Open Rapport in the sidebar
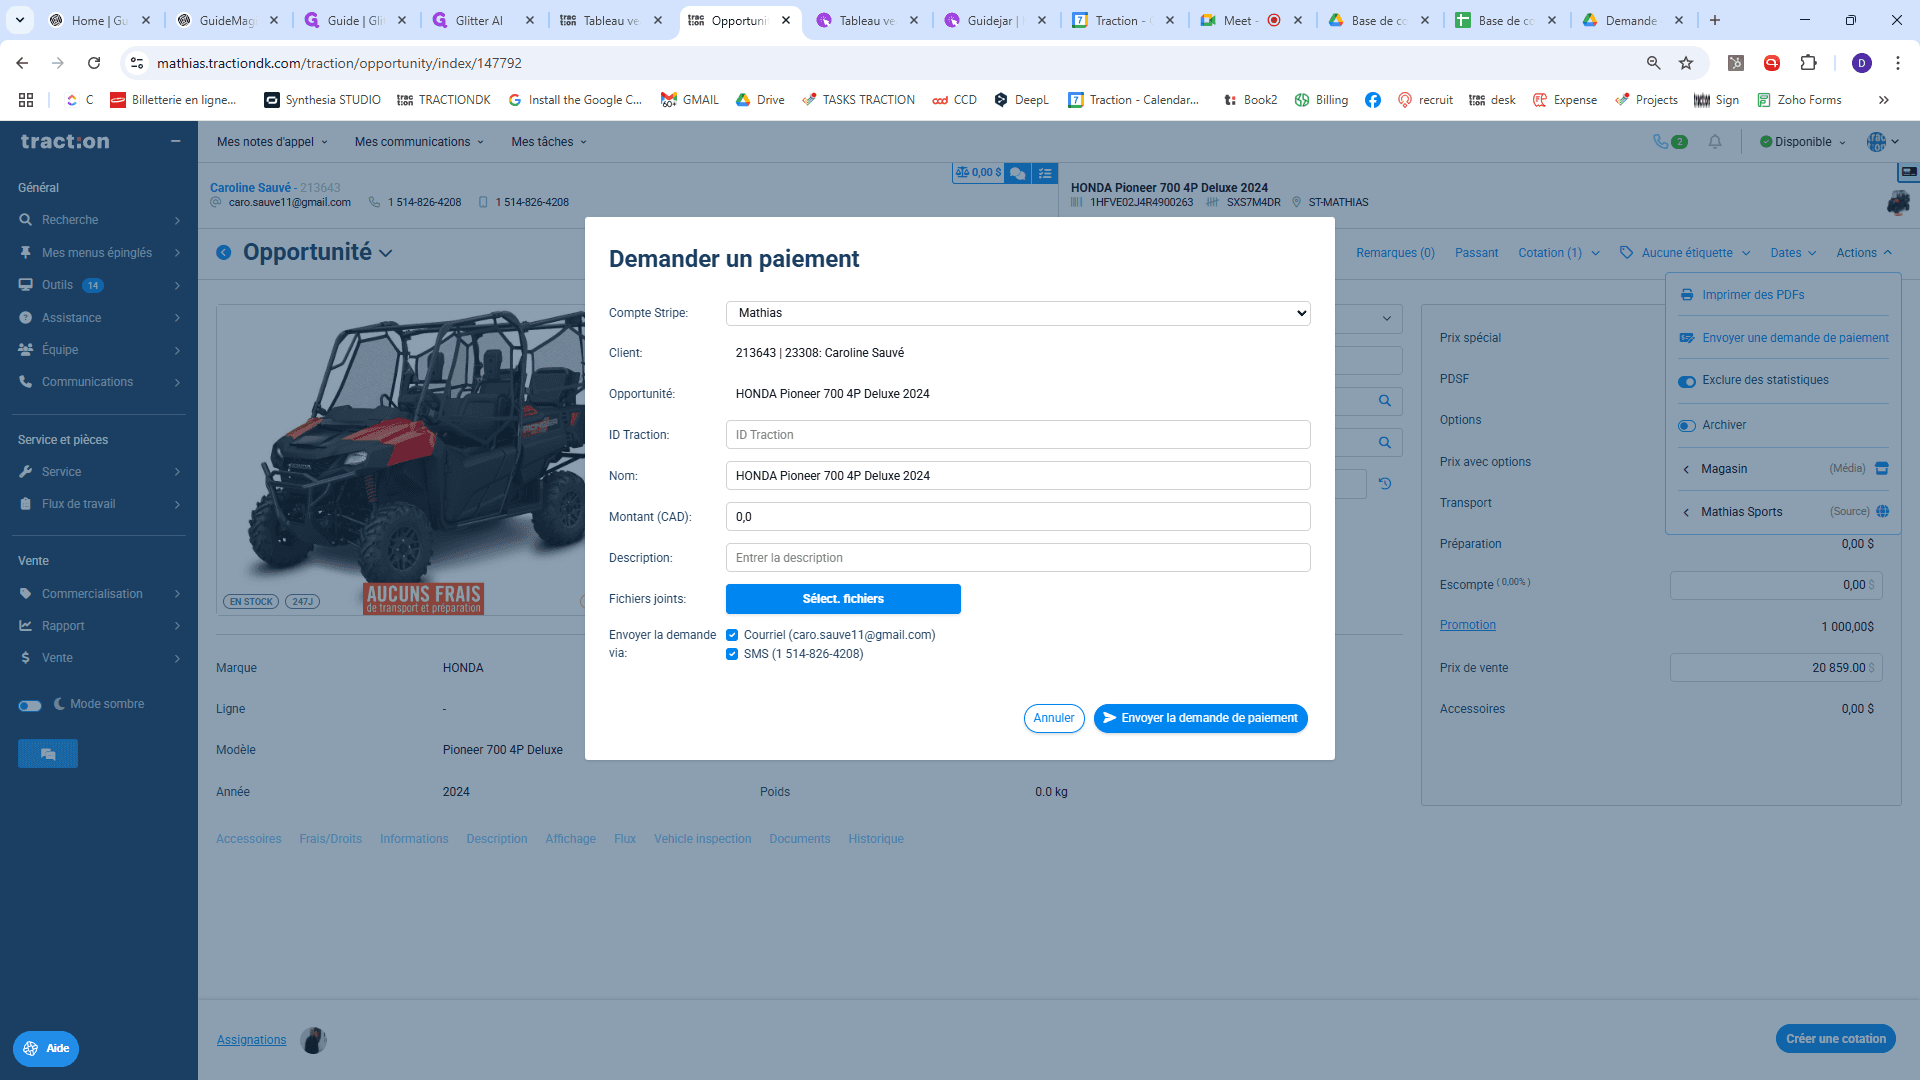 coord(99,626)
